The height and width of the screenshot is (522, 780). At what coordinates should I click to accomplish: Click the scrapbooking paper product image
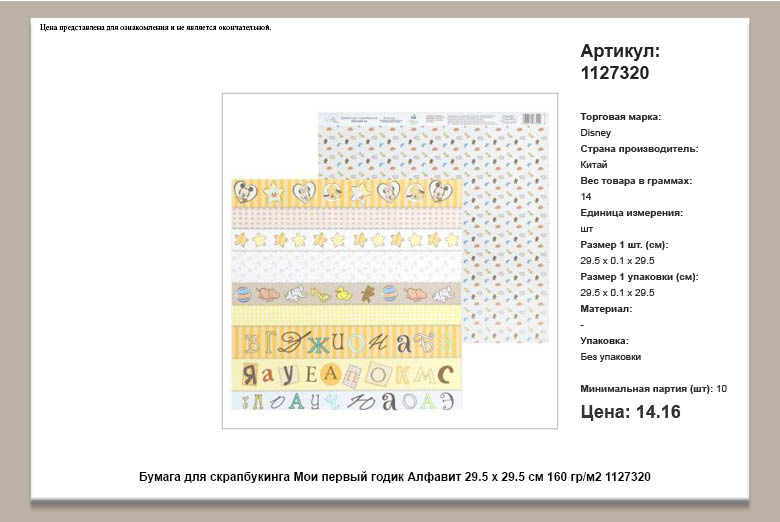click(390, 260)
